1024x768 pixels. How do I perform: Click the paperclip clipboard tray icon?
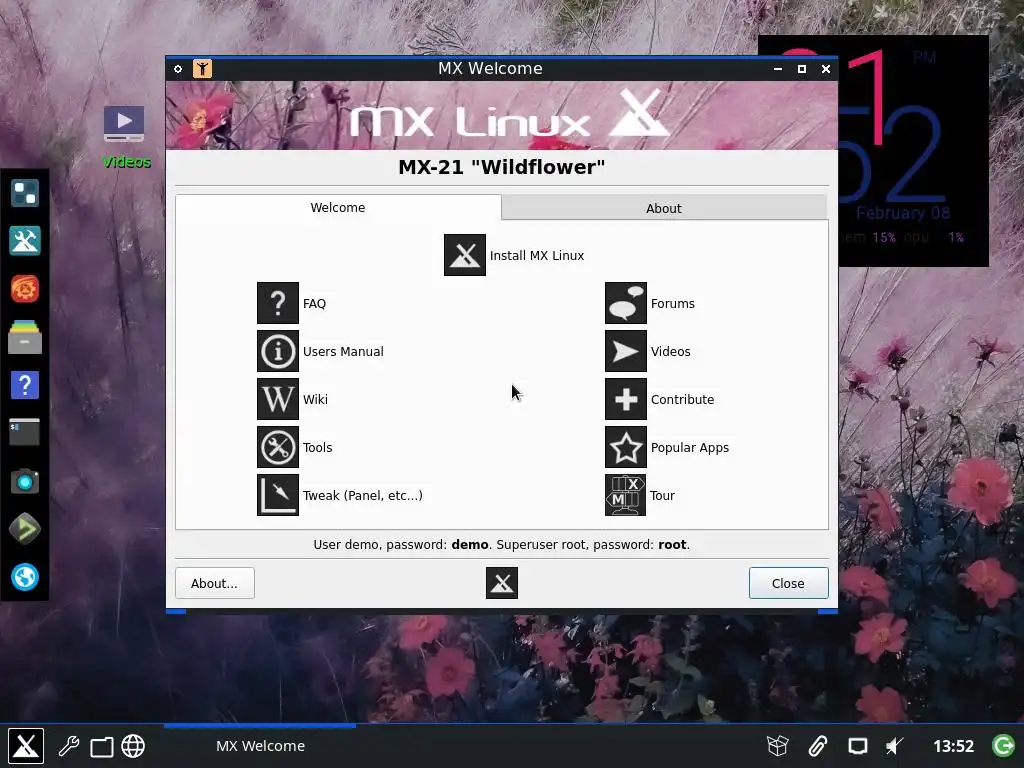[818, 746]
